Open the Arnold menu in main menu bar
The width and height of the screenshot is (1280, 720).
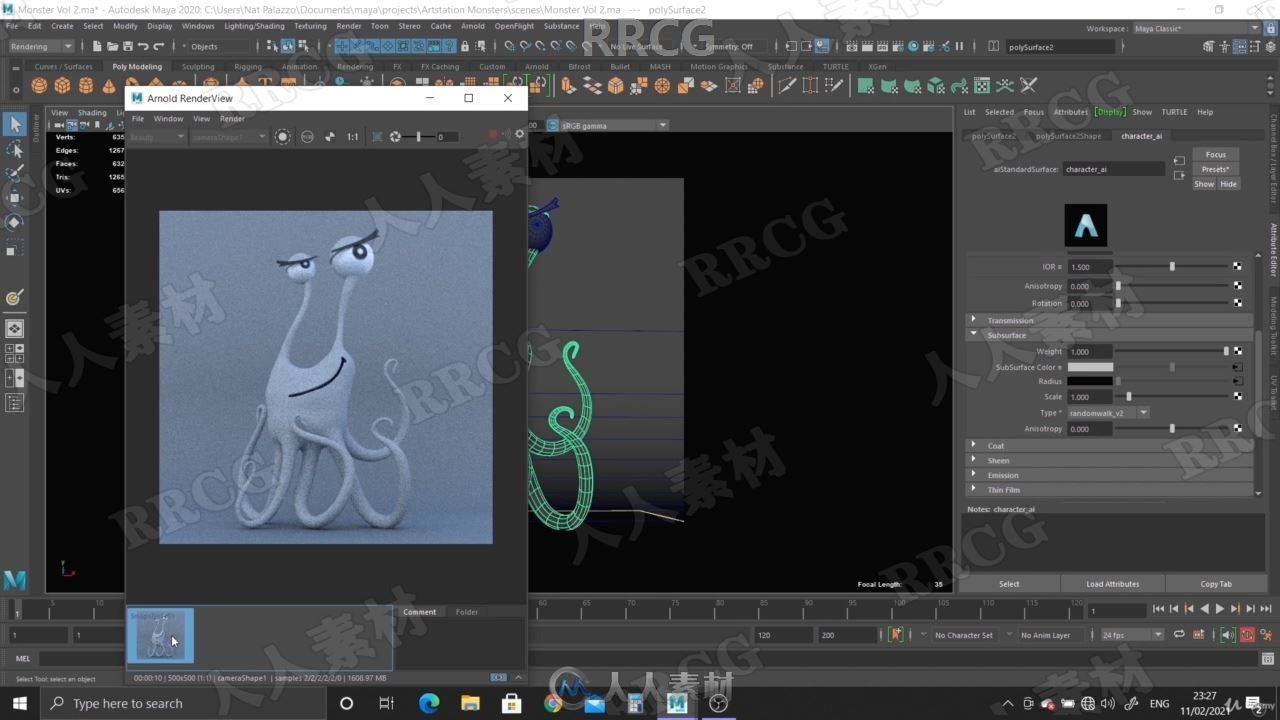pos(472,26)
